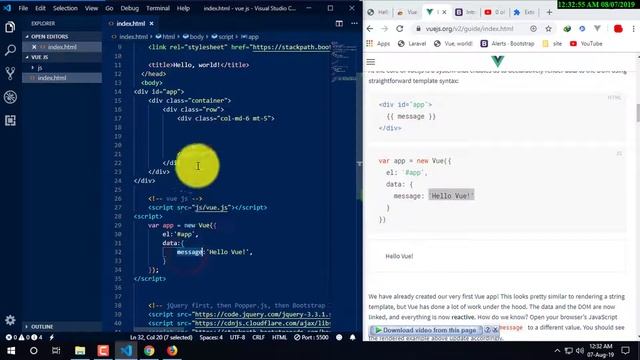Open the Explorer view in VS Code activity bar
The height and width of the screenshot is (360, 640).
[x=10, y=27]
